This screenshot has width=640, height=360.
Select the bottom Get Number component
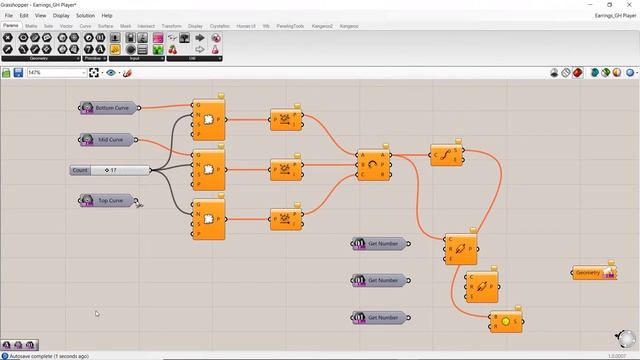[x=380, y=318]
